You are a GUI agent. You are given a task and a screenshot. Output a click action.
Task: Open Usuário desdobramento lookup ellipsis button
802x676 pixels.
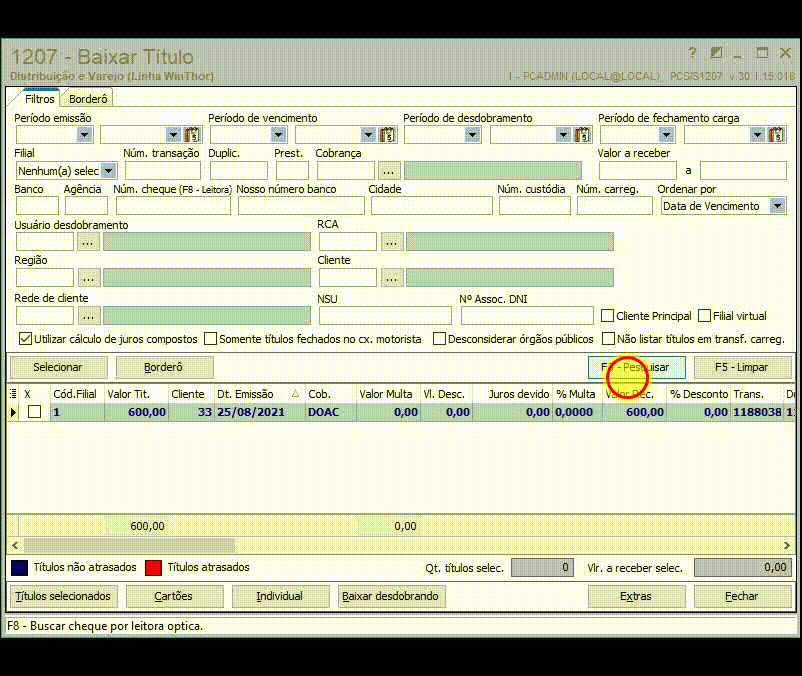point(88,242)
